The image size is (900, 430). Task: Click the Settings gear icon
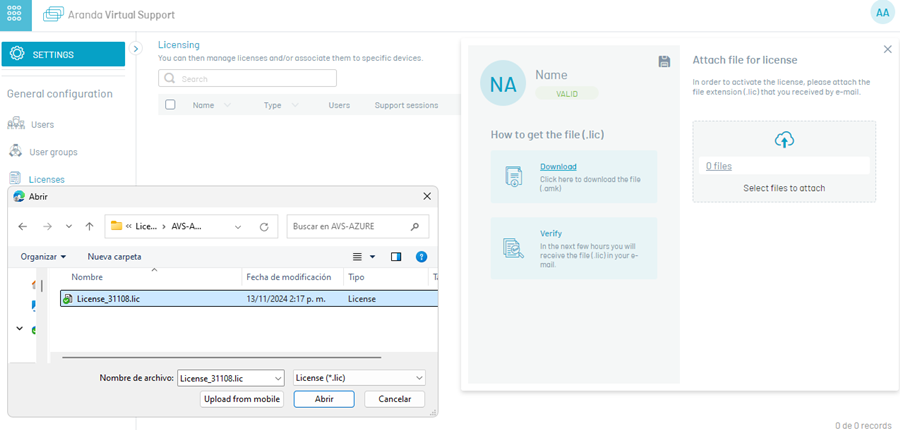(x=17, y=55)
